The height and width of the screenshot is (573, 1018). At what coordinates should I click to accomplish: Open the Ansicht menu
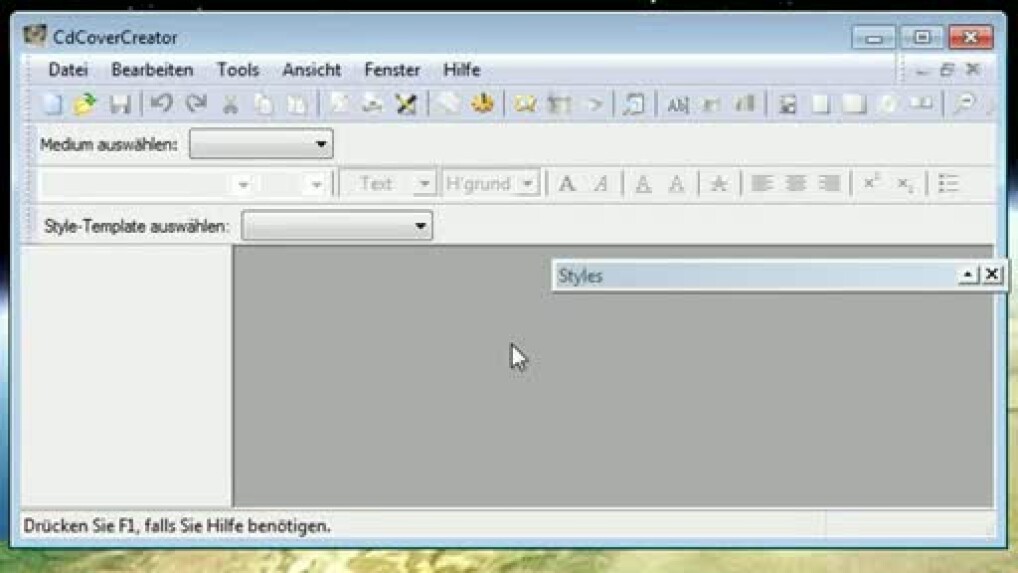click(311, 70)
